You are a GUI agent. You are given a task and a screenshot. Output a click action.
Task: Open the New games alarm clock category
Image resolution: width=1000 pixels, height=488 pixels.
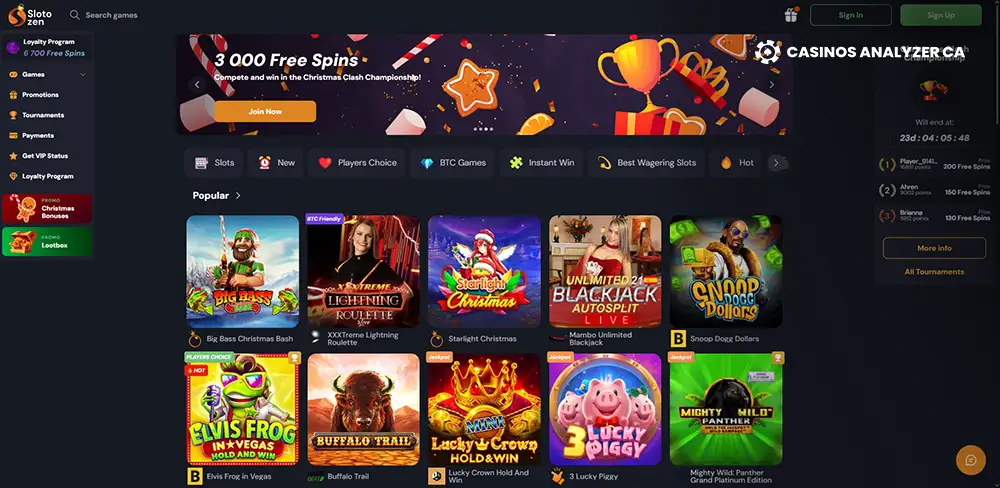[276, 163]
